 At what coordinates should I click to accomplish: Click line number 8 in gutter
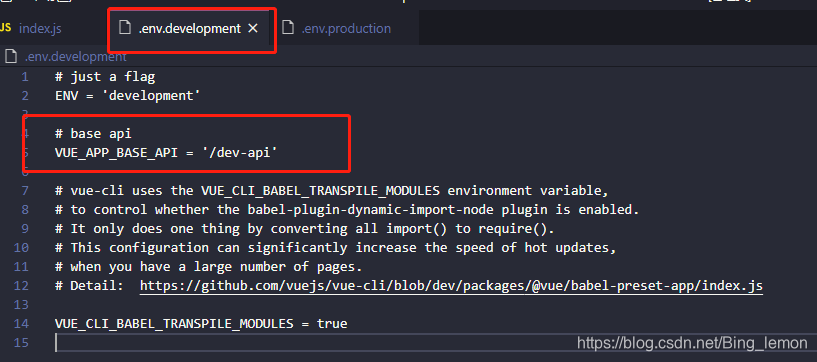(25, 209)
